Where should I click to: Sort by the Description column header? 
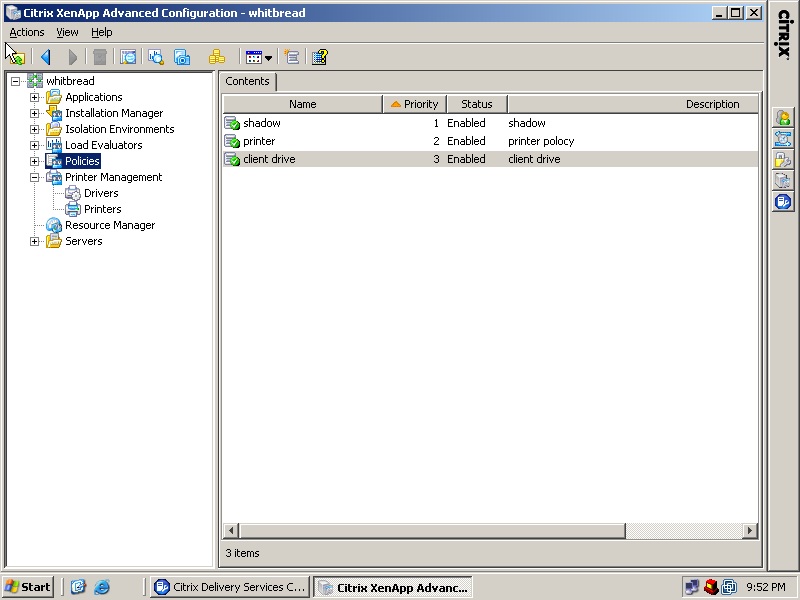[x=633, y=104]
